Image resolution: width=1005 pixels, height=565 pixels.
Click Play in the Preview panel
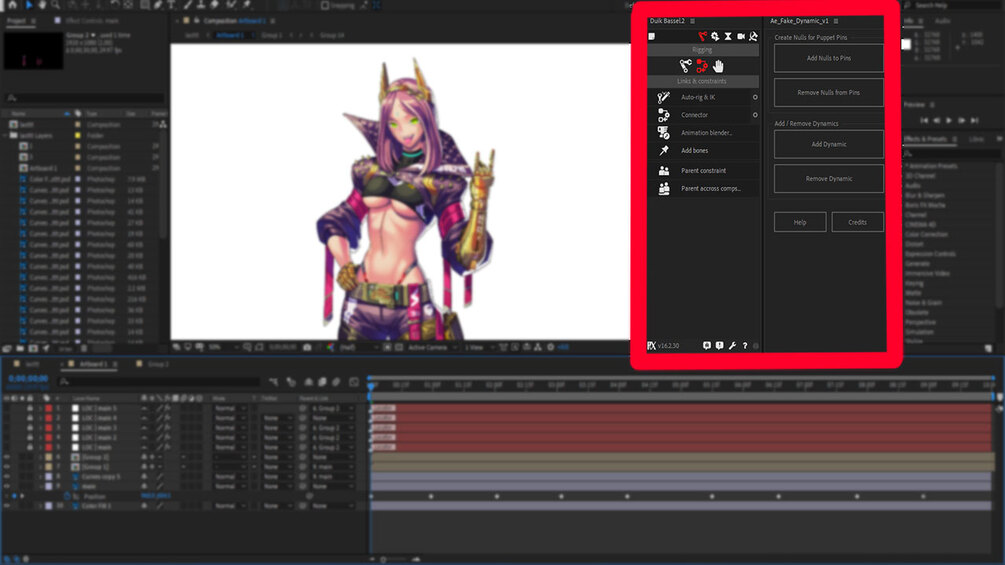[x=949, y=120]
